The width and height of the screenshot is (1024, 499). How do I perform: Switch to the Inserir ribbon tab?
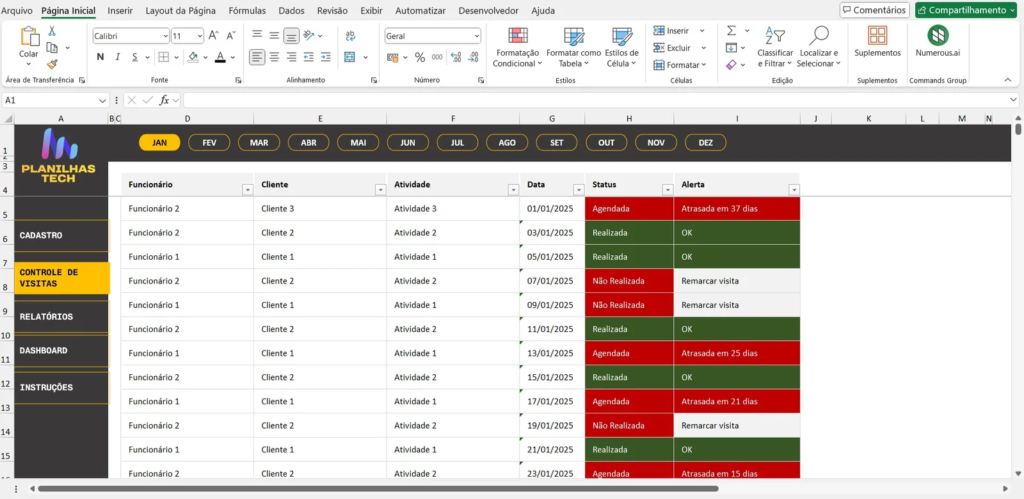pyautogui.click(x=120, y=10)
